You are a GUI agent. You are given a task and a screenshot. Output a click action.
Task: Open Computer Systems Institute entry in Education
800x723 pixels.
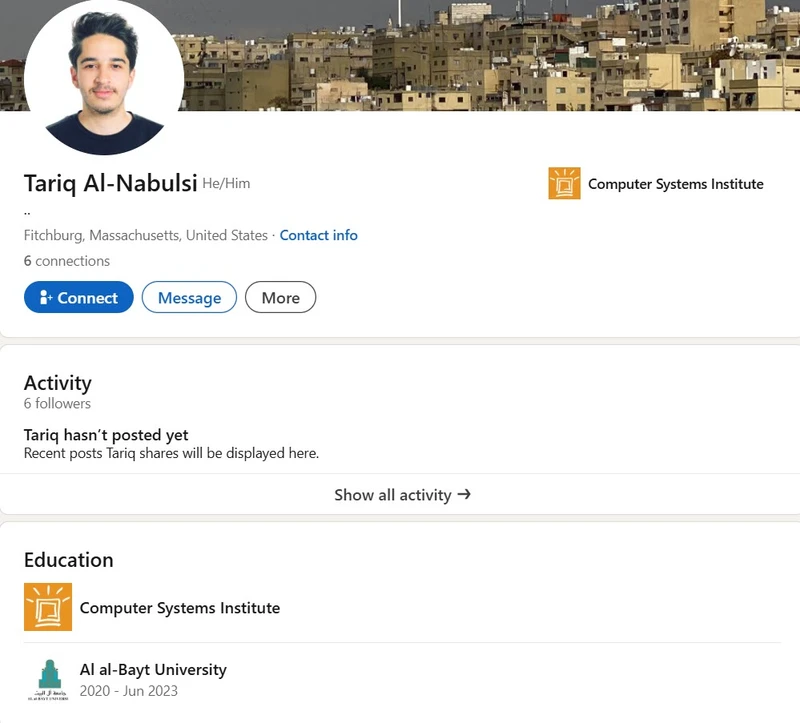tap(180, 608)
